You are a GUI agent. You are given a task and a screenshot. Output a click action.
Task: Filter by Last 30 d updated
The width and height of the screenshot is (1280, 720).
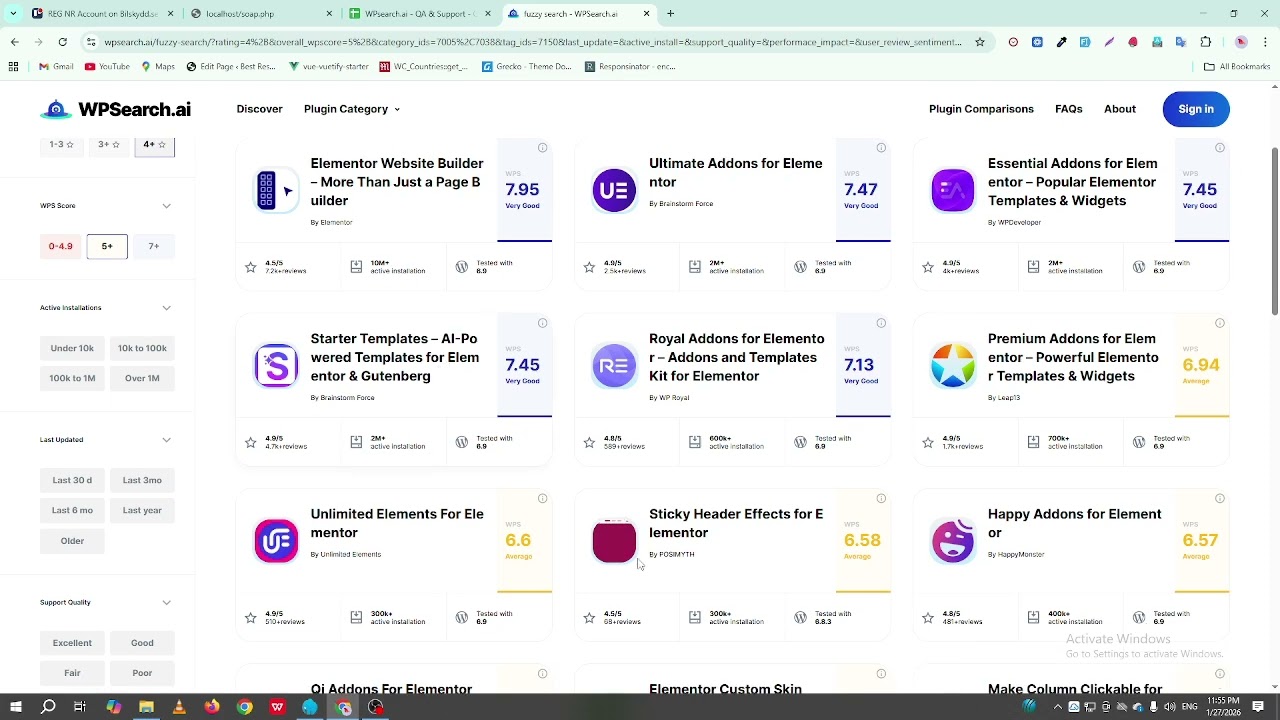[72, 480]
